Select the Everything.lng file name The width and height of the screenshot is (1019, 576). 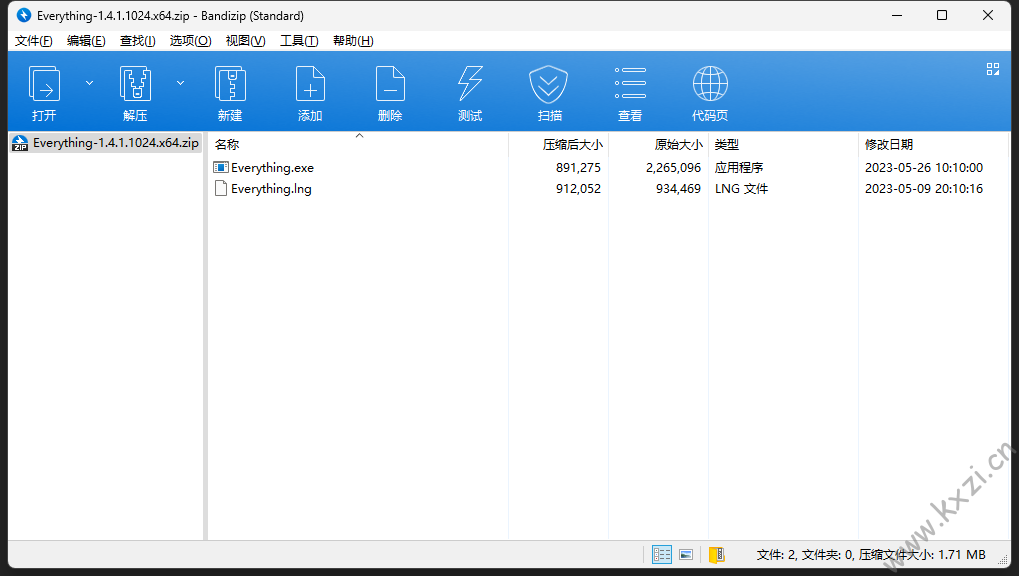pos(271,189)
